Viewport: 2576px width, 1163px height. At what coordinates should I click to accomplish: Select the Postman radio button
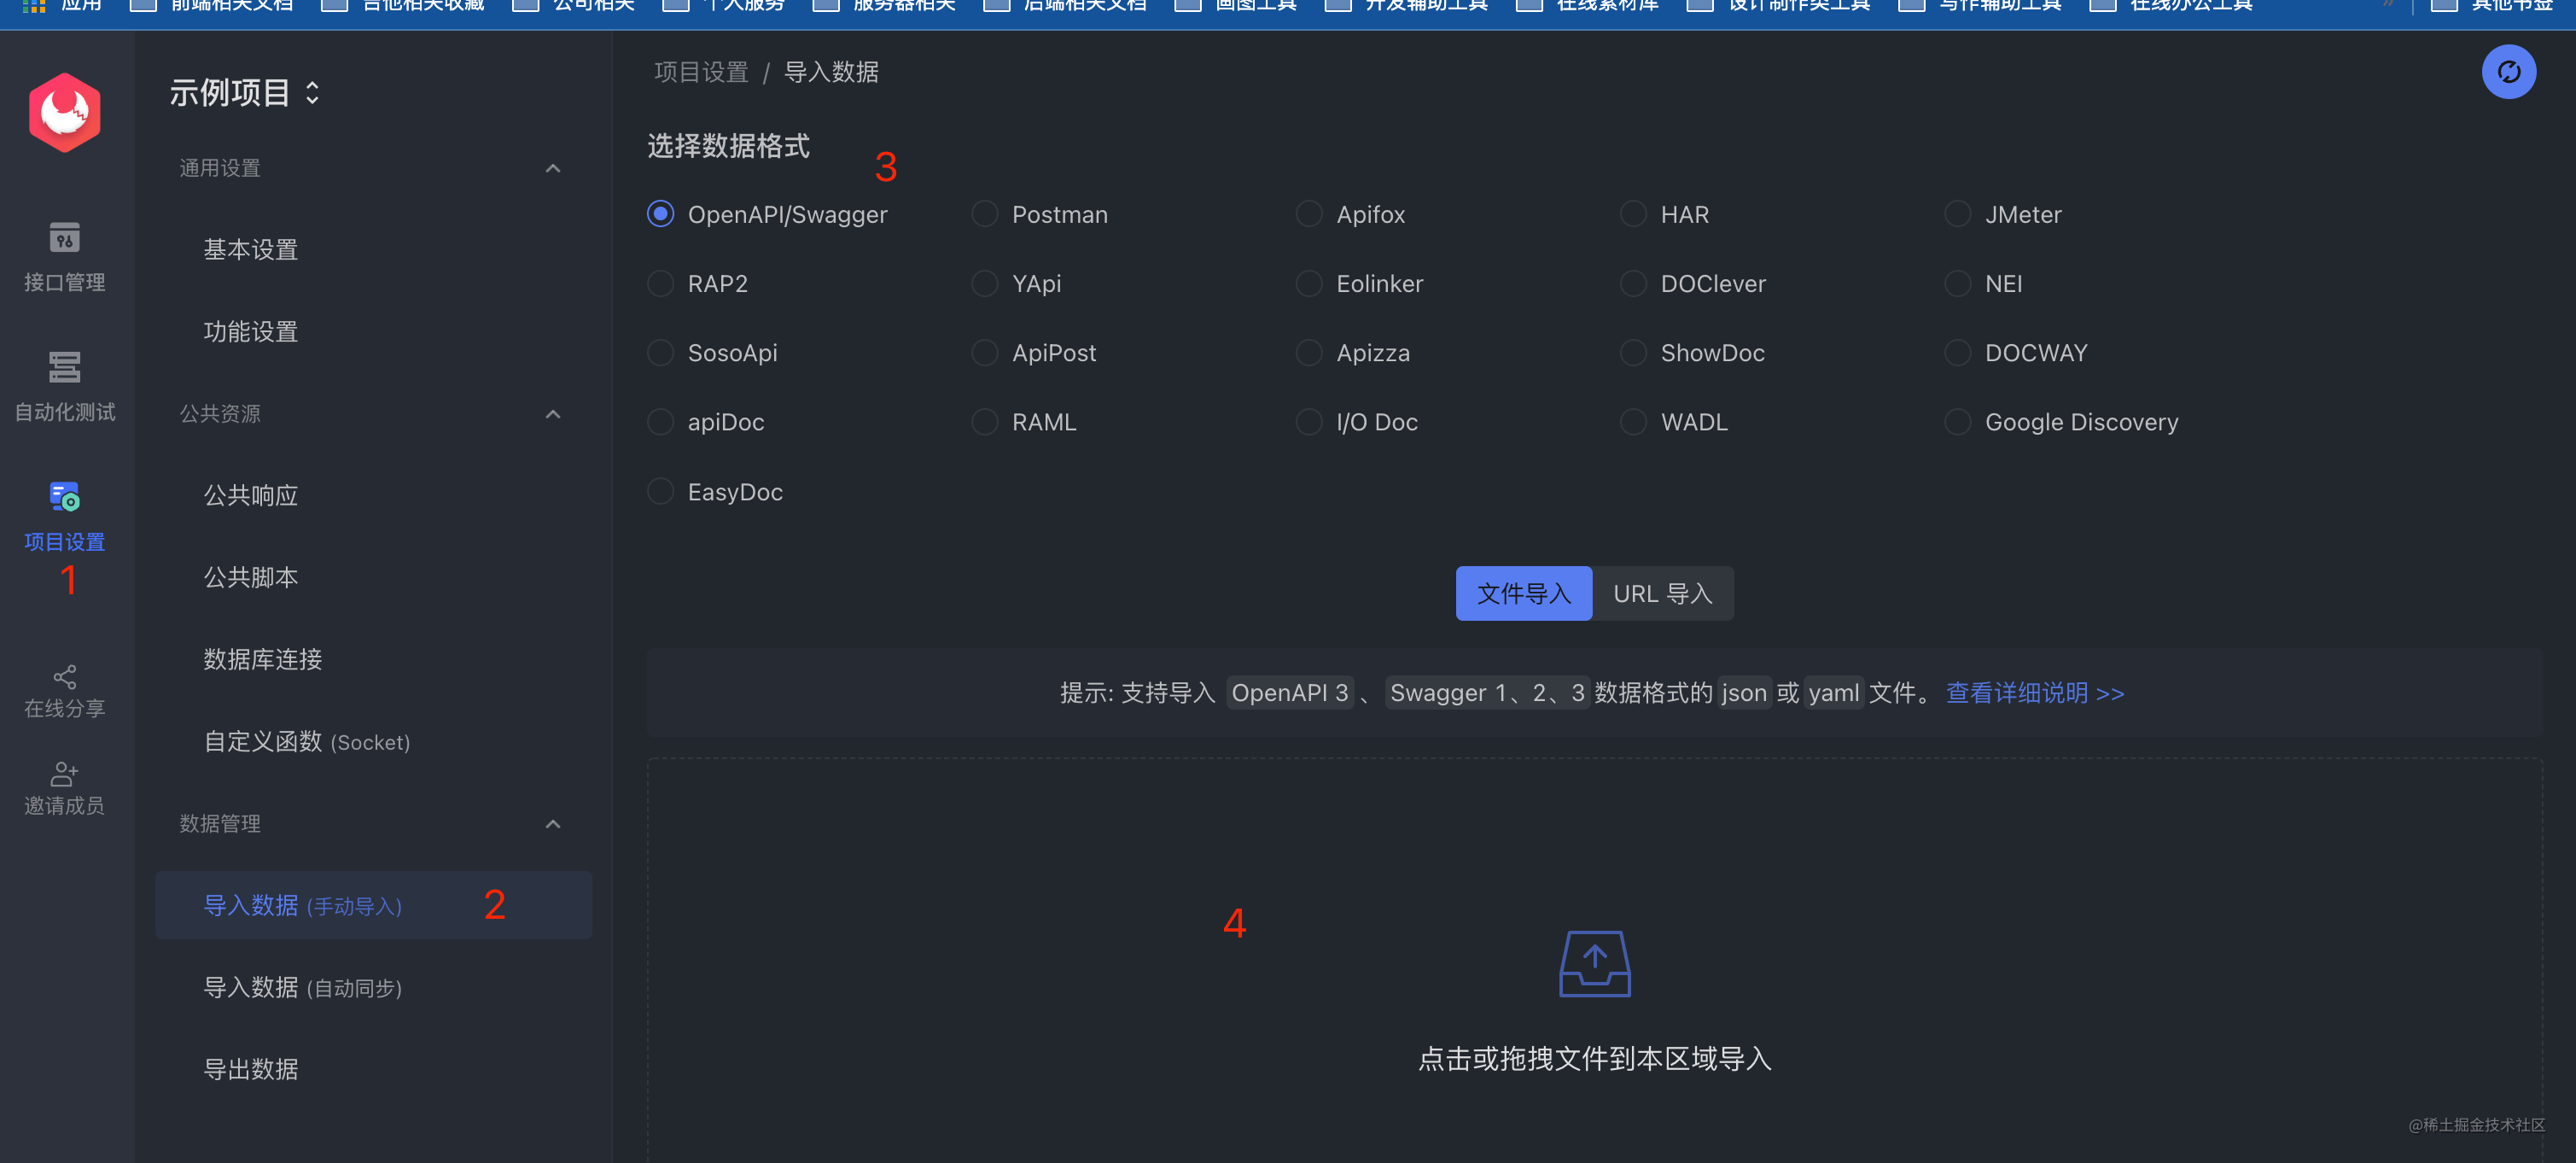(985, 214)
